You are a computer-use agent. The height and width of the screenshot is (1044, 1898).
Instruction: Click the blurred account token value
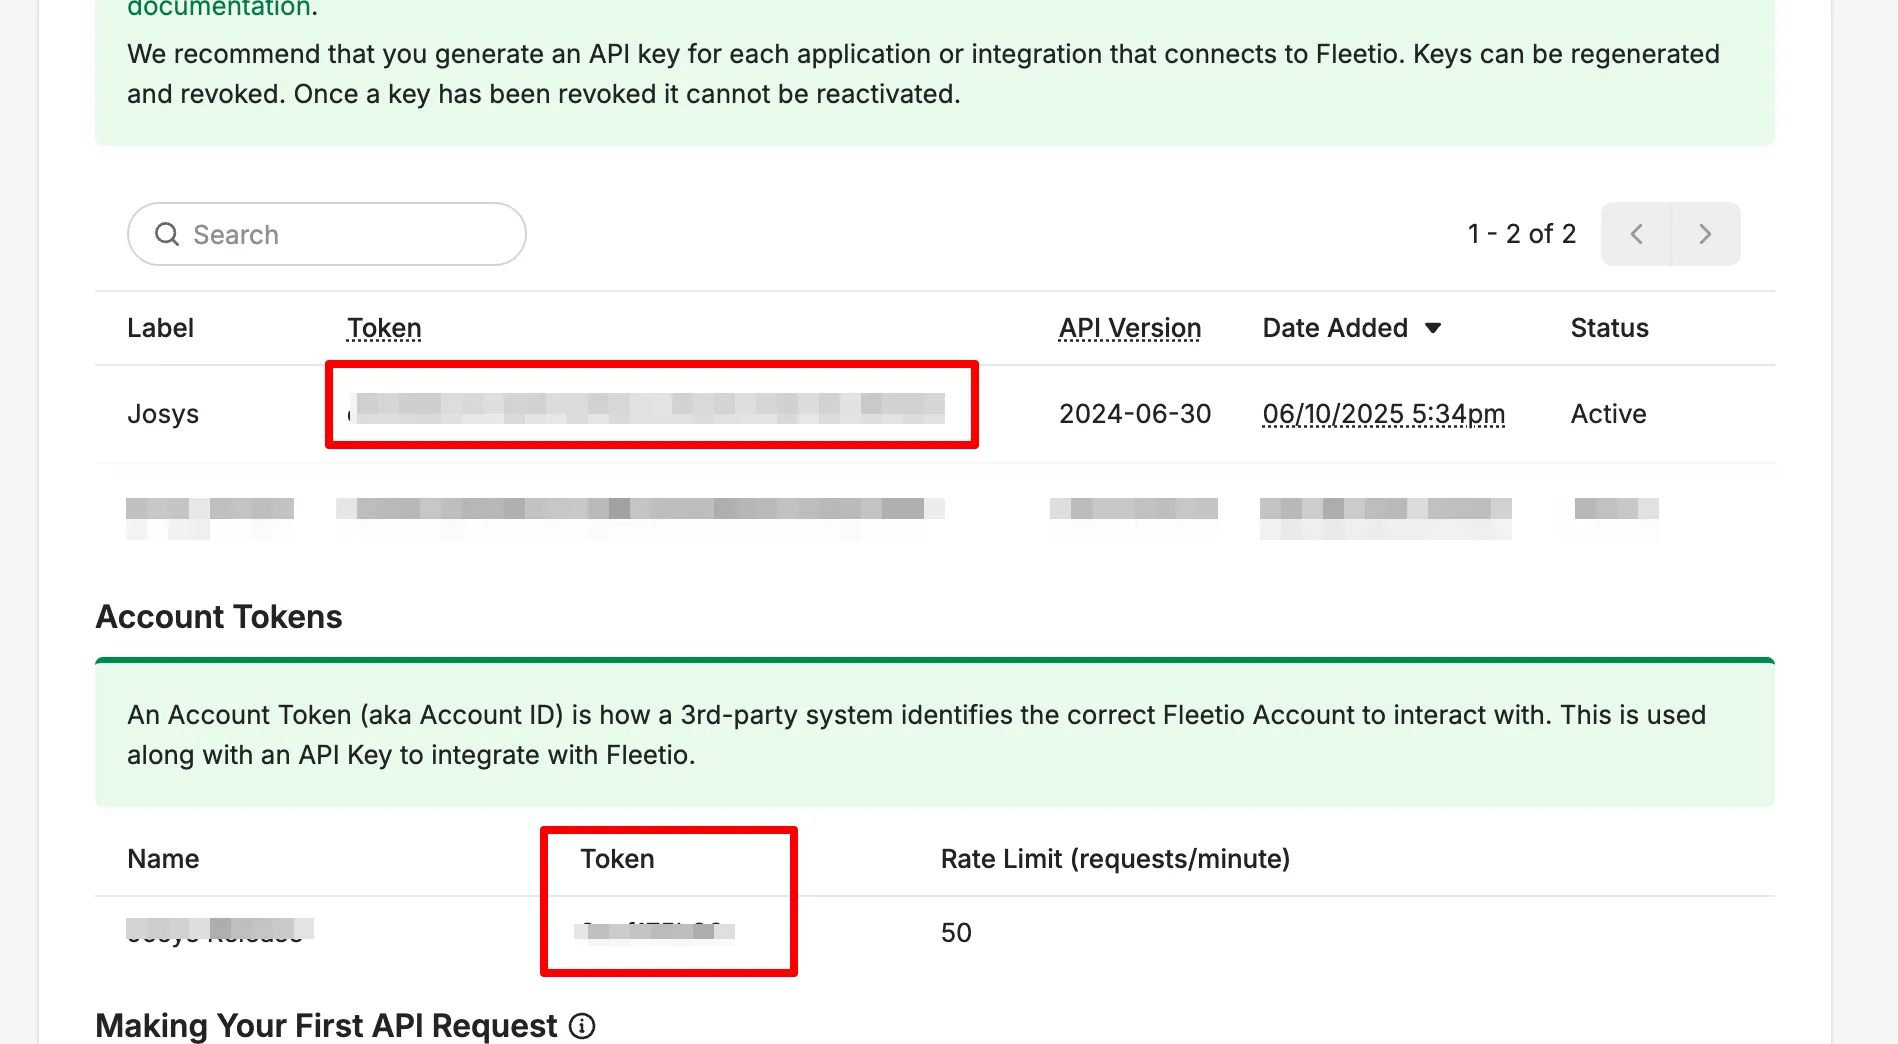(655, 931)
